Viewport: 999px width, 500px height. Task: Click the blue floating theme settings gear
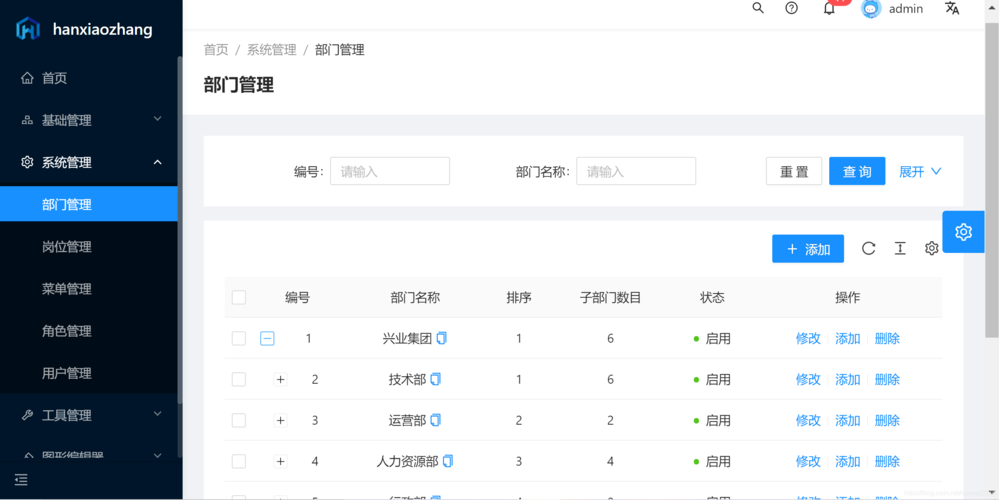963,232
